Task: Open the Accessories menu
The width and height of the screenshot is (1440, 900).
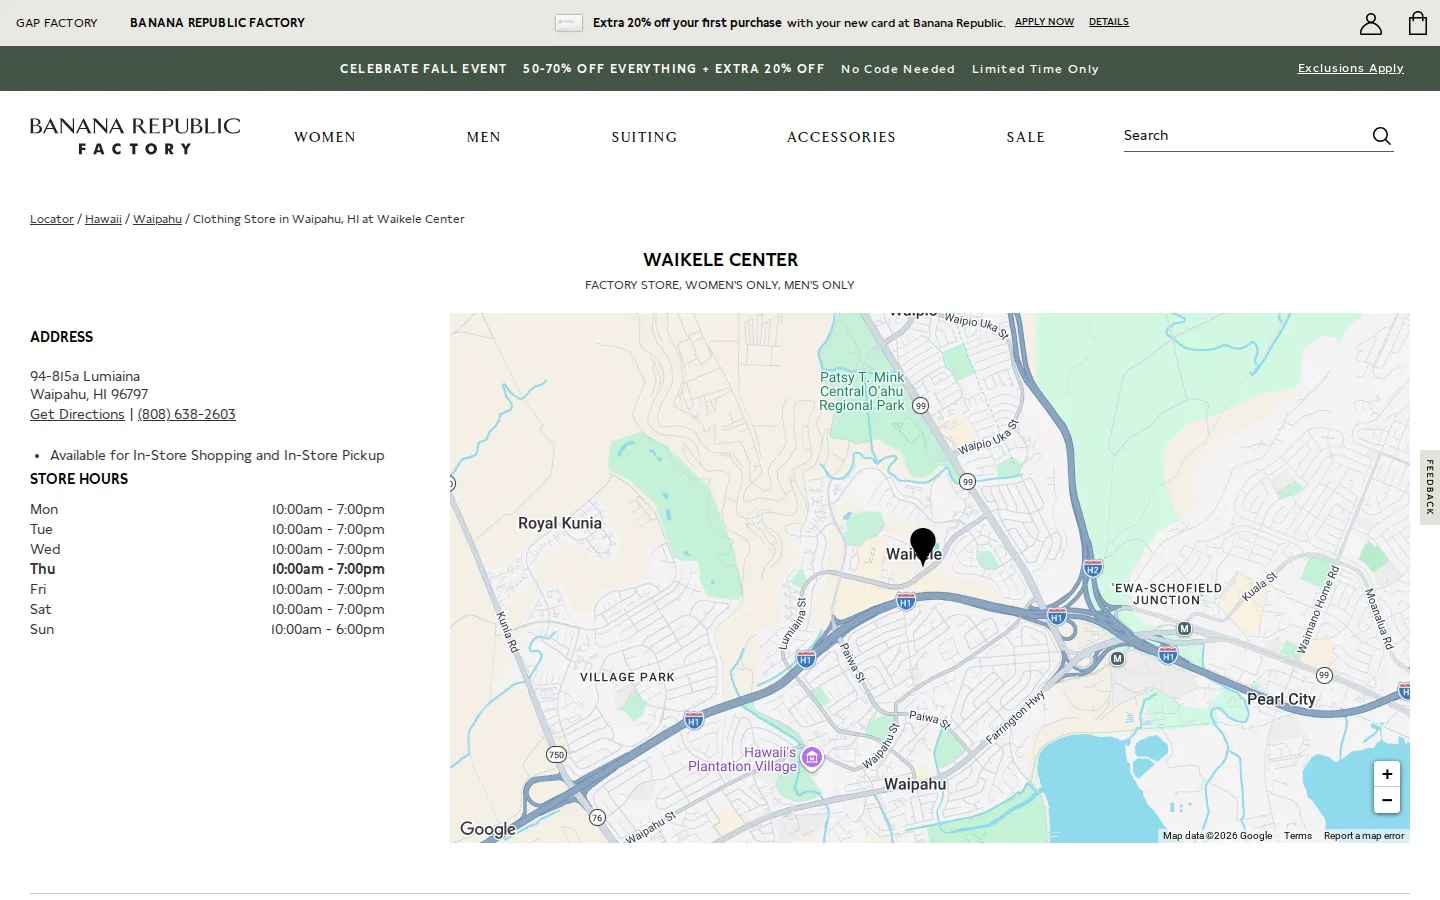Action: [841, 137]
